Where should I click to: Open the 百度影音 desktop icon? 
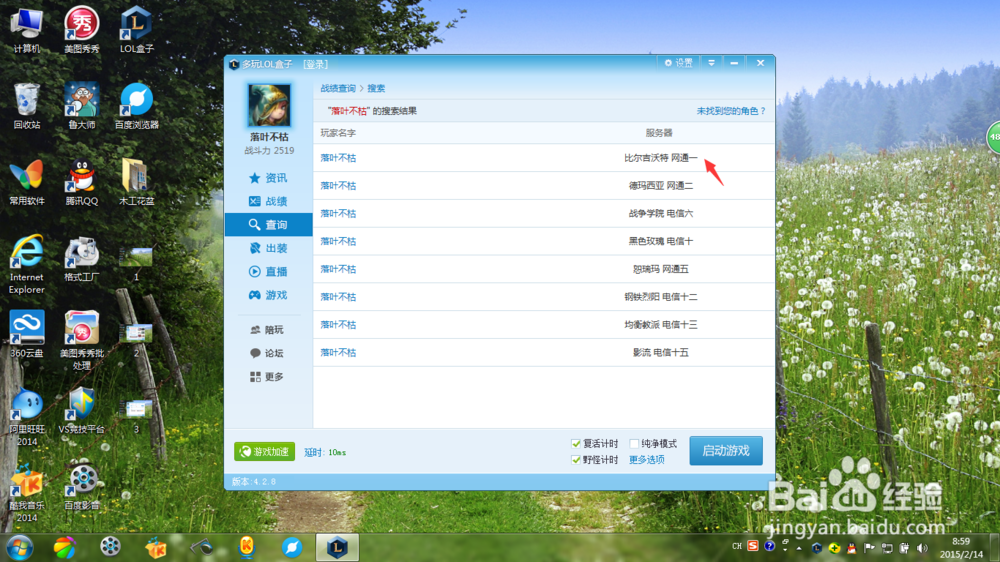(x=82, y=486)
